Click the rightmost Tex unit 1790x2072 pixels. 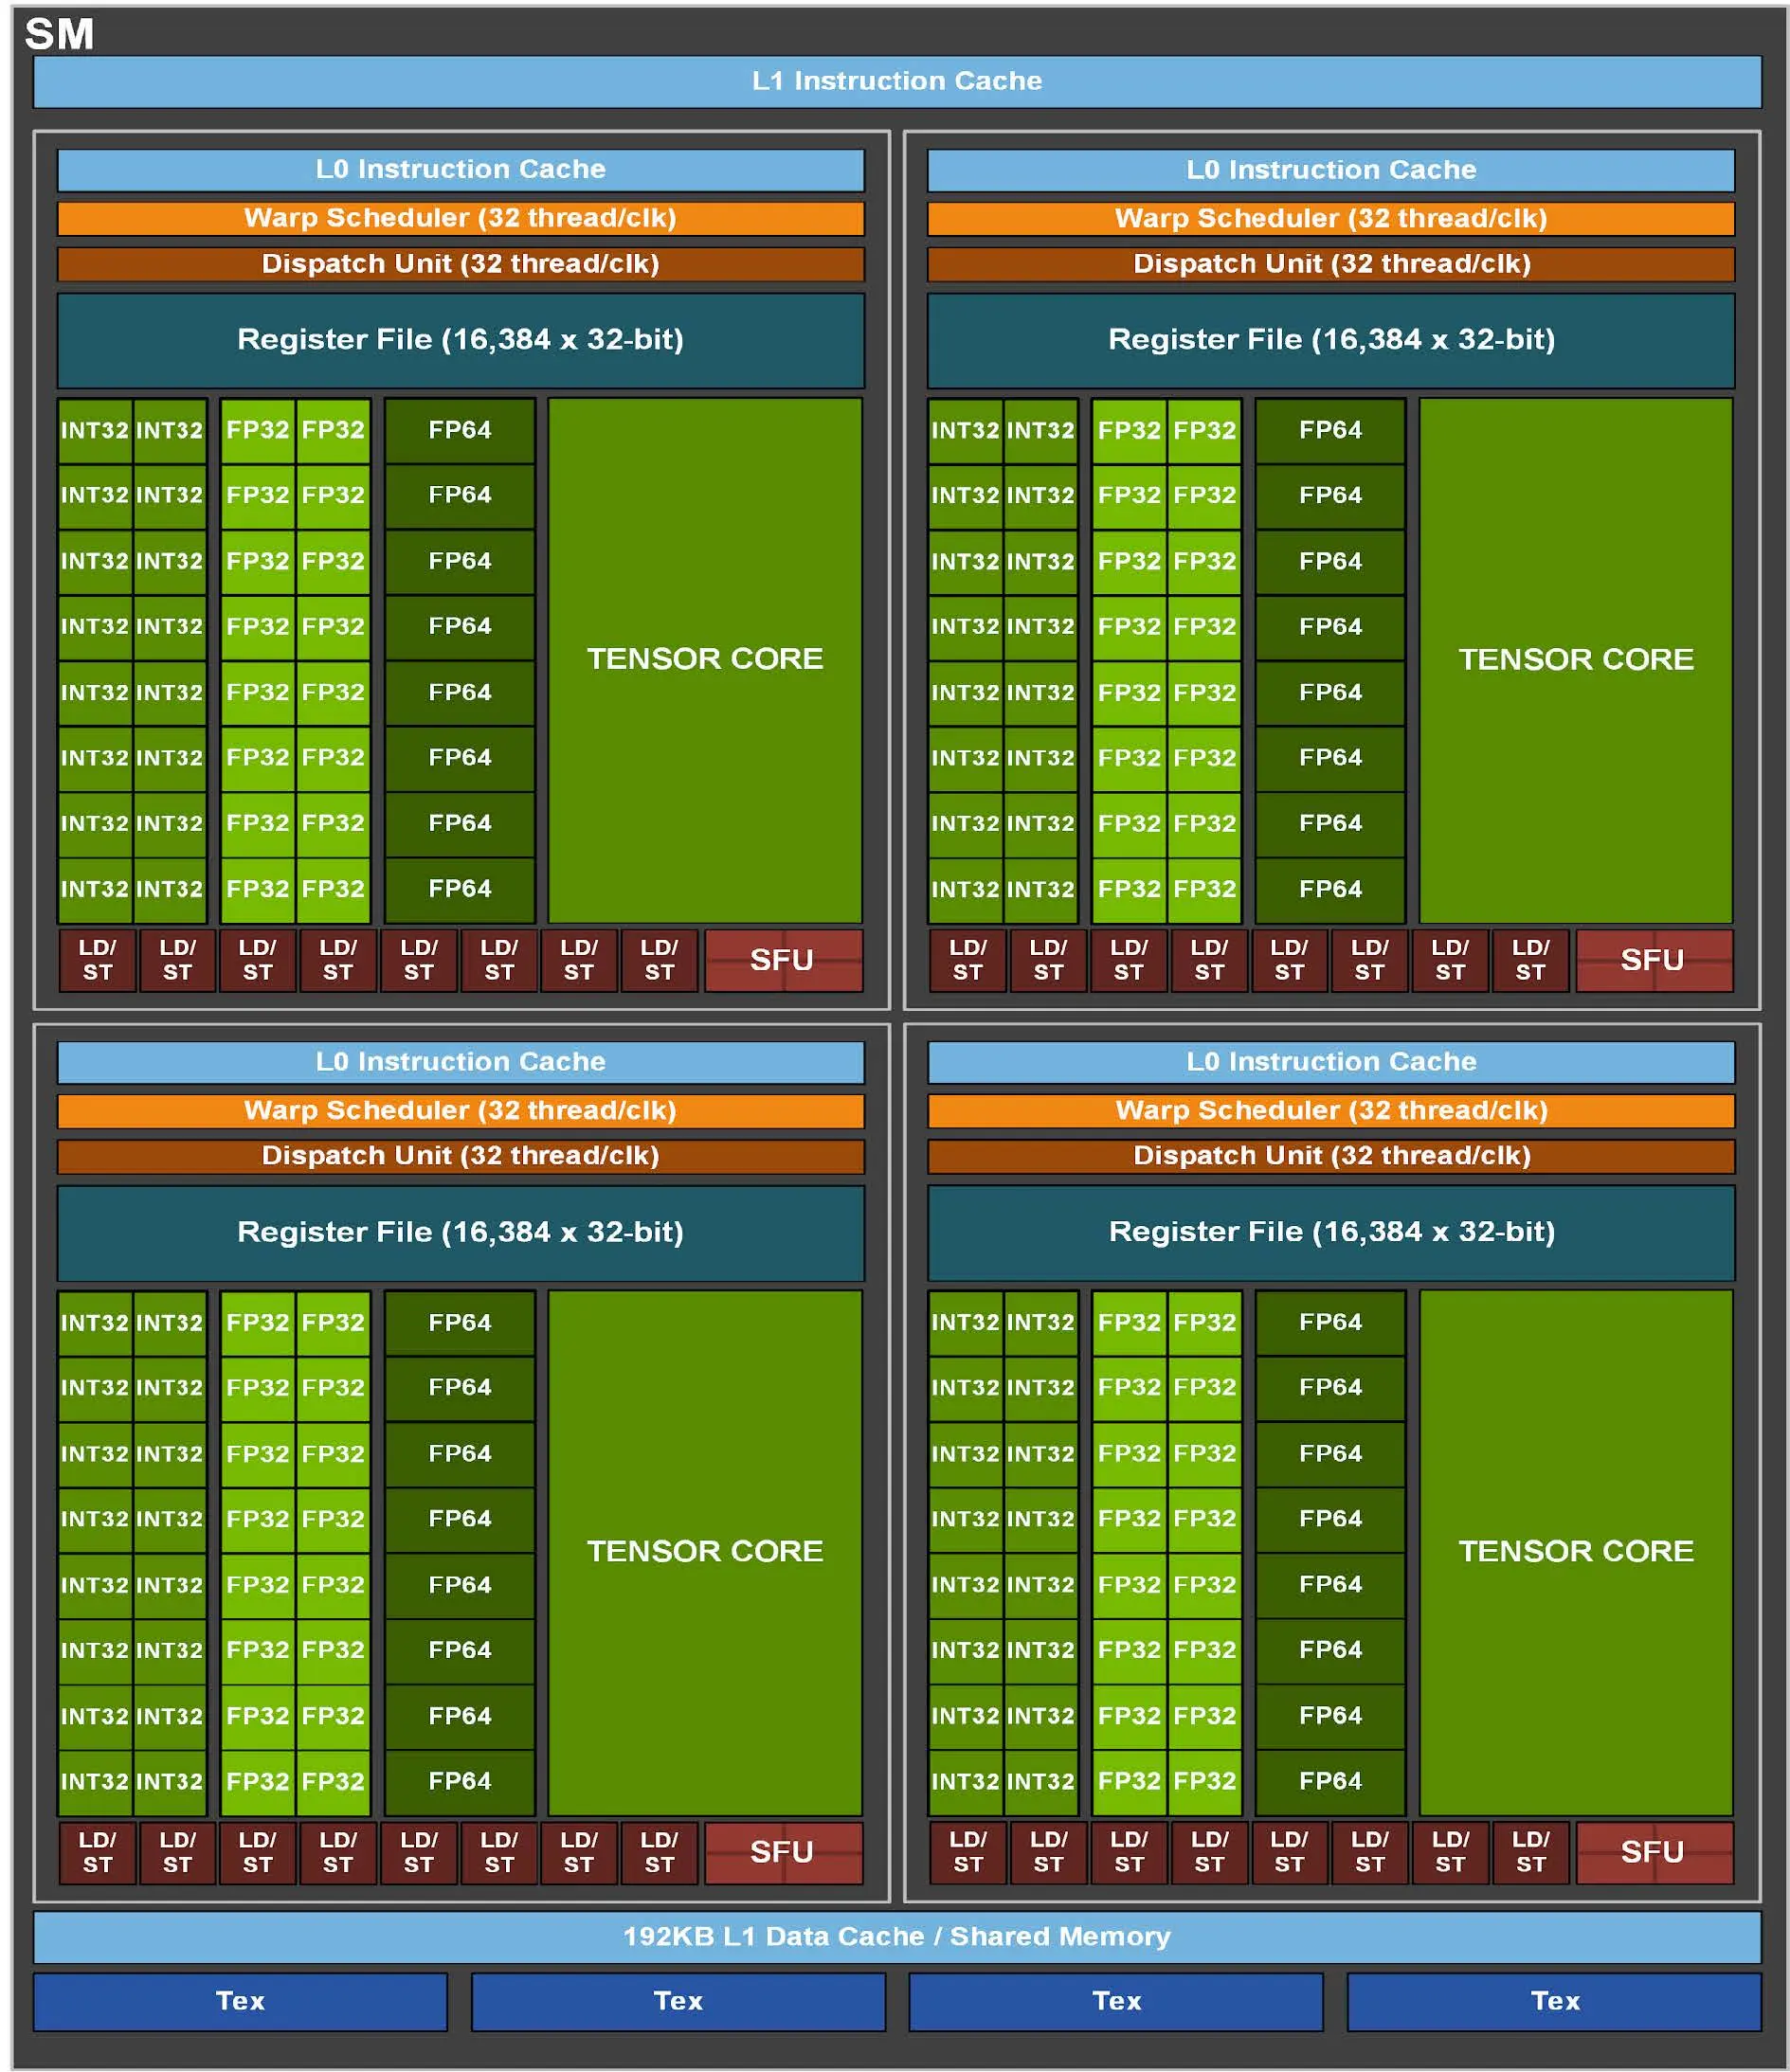(1553, 2001)
